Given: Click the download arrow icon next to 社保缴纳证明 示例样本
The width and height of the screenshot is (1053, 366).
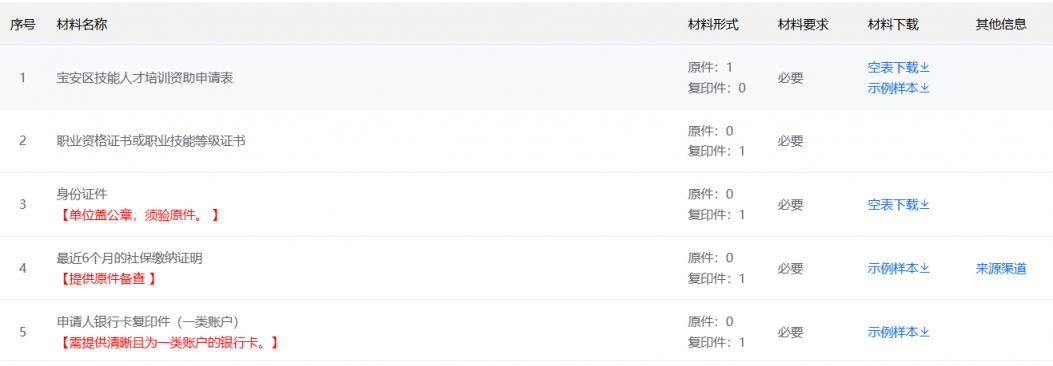Looking at the screenshot, I should coord(925,269).
